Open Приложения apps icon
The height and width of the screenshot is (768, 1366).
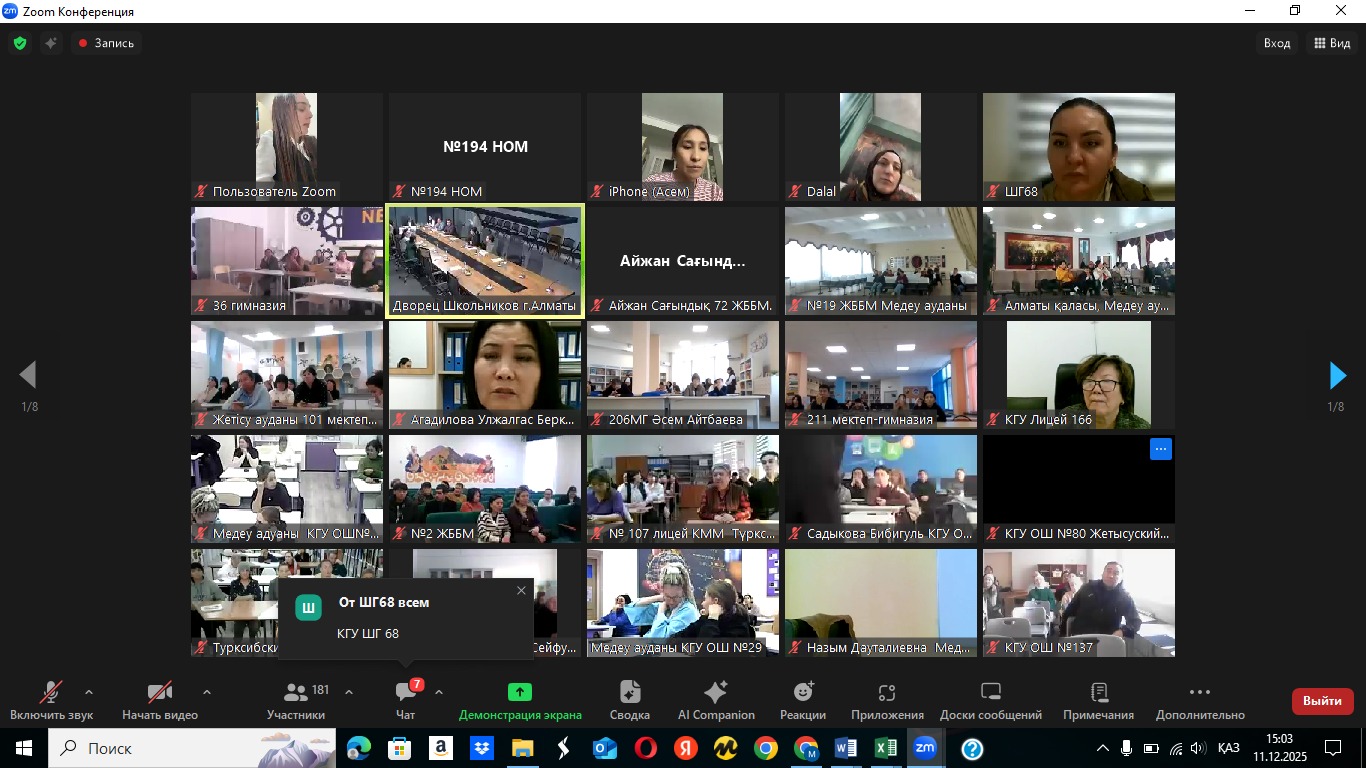[x=887, y=693]
